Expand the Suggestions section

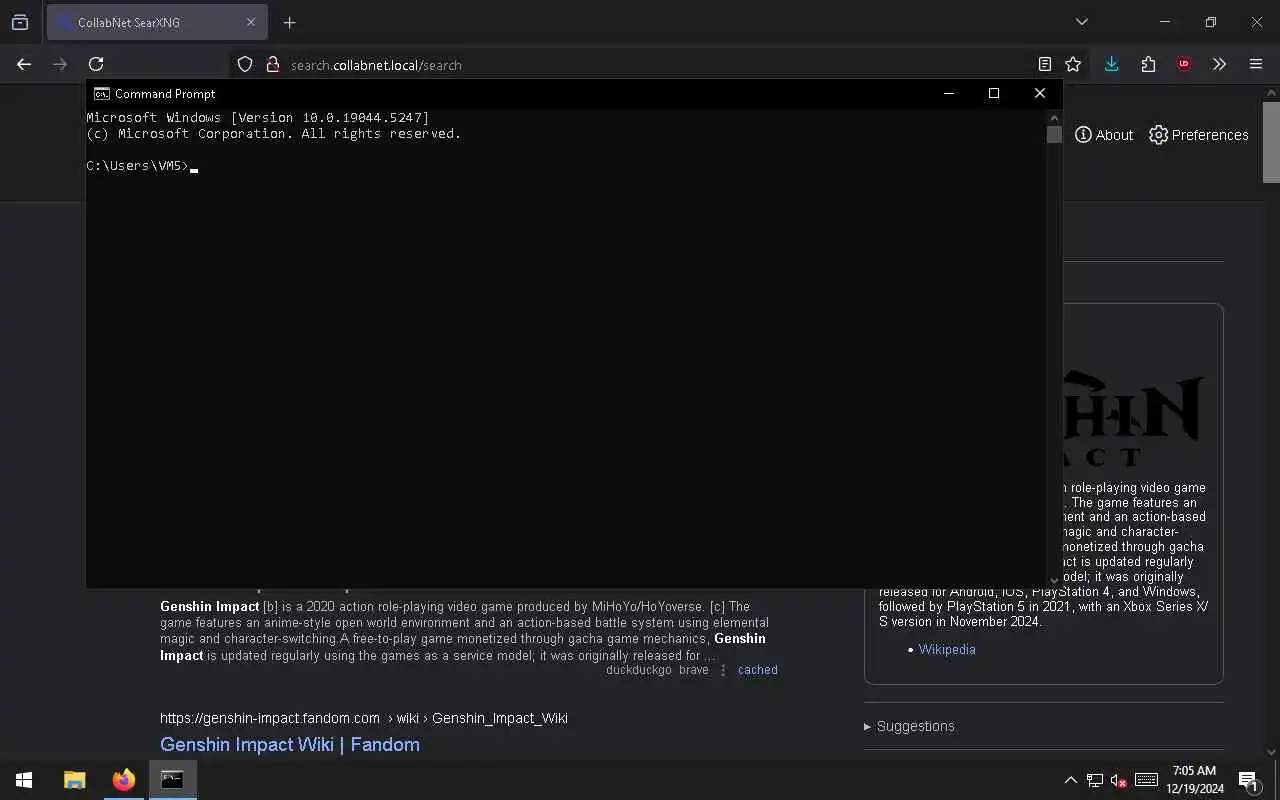pyautogui.click(x=909, y=726)
